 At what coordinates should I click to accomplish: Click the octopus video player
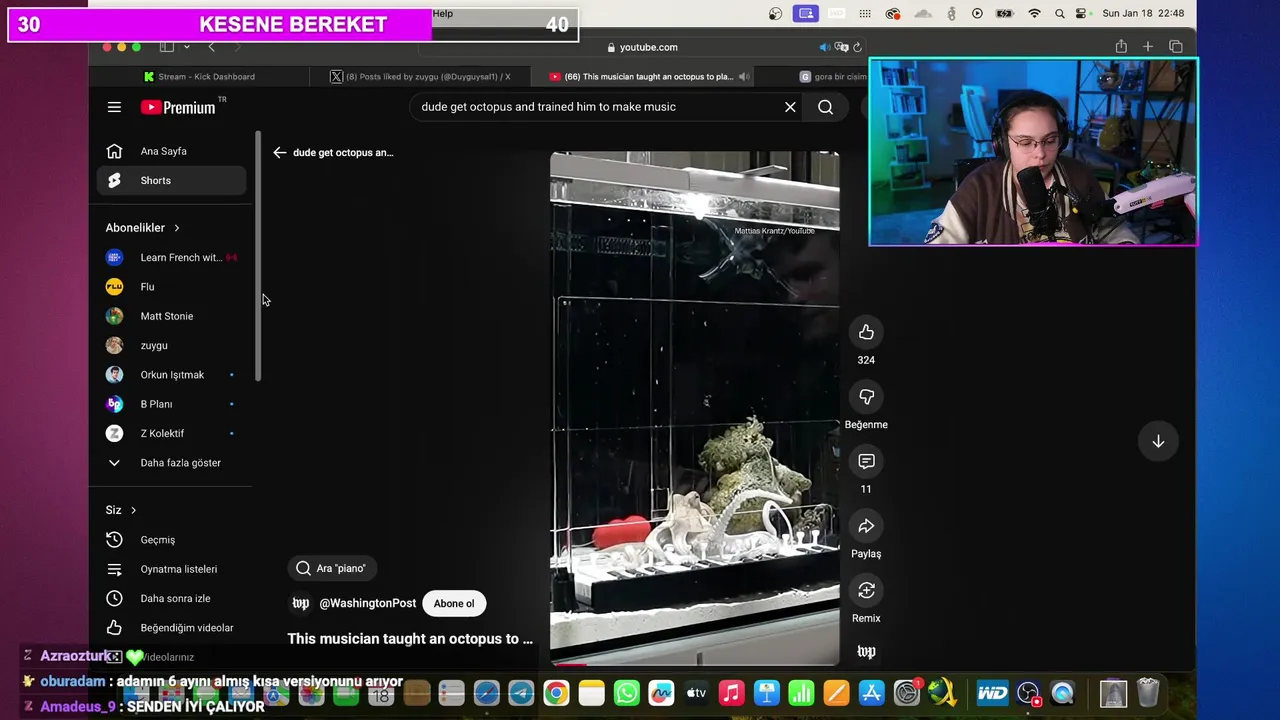click(694, 408)
